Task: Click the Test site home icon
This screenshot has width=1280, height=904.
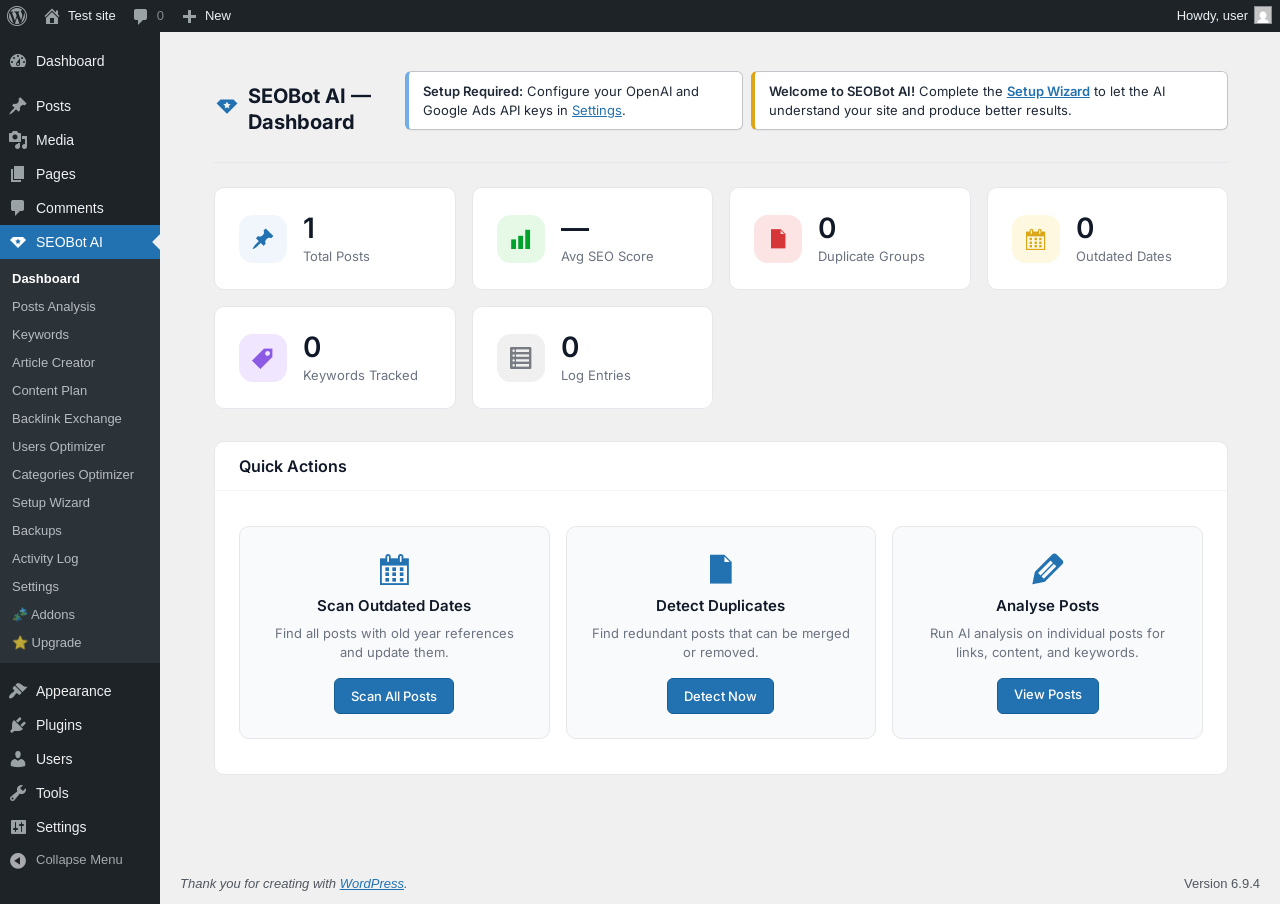Action: click(x=52, y=16)
